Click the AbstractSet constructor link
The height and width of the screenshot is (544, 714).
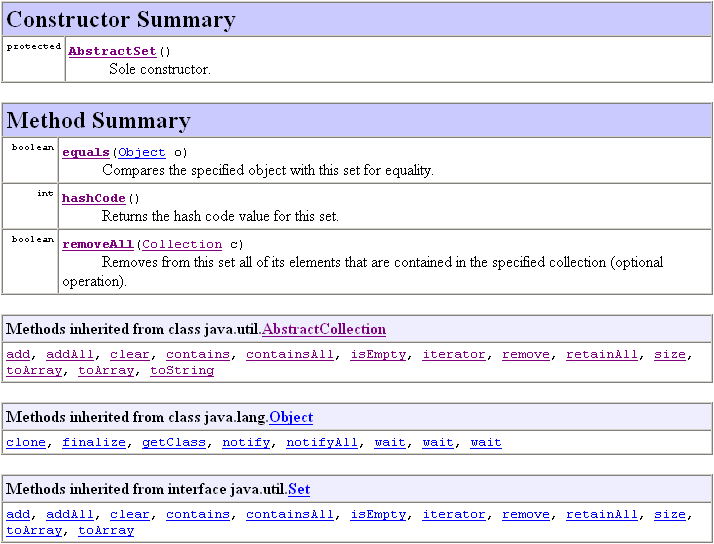point(113,51)
